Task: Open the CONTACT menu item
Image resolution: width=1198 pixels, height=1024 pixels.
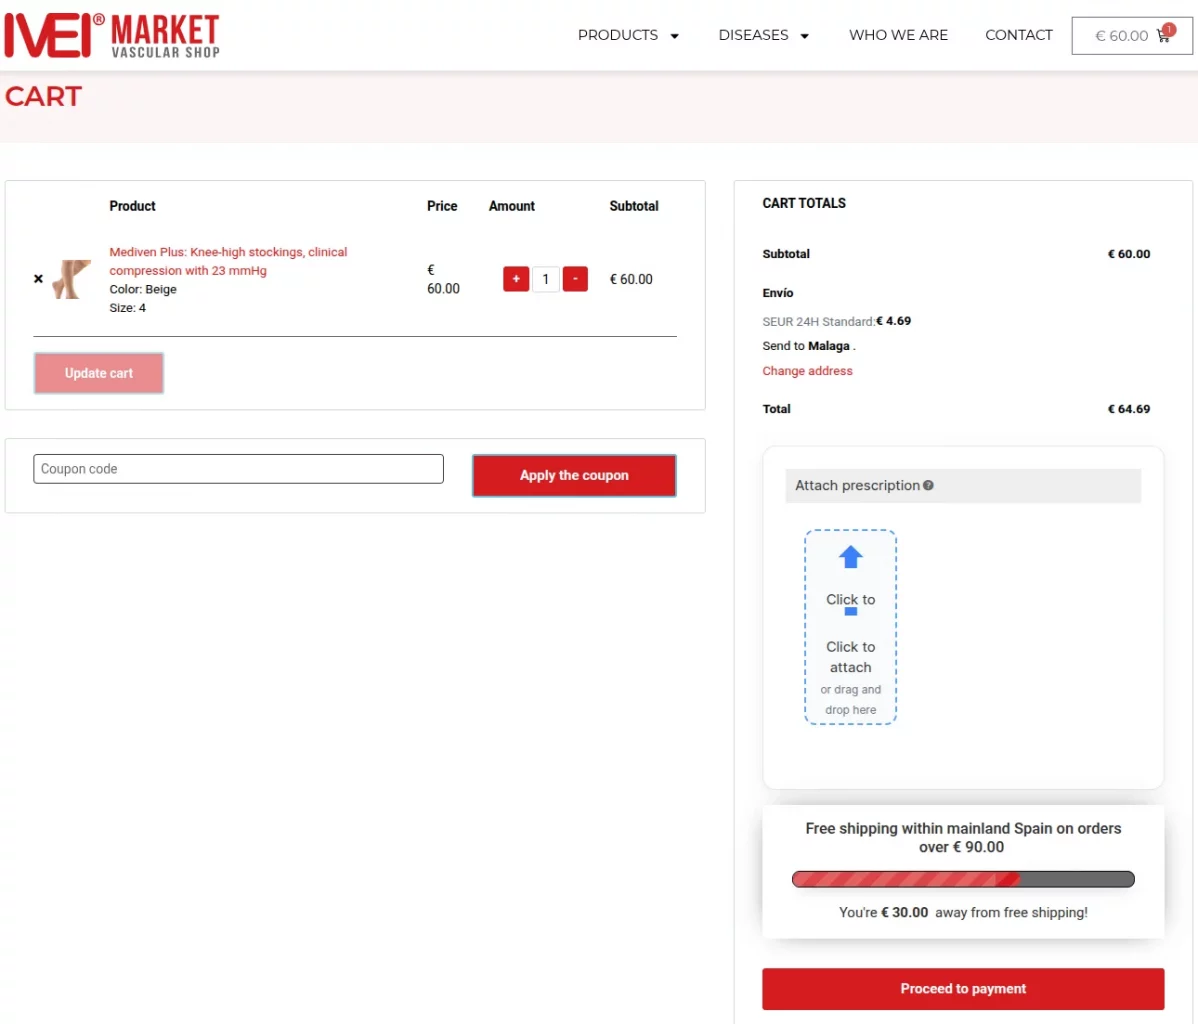Action: click(1018, 35)
